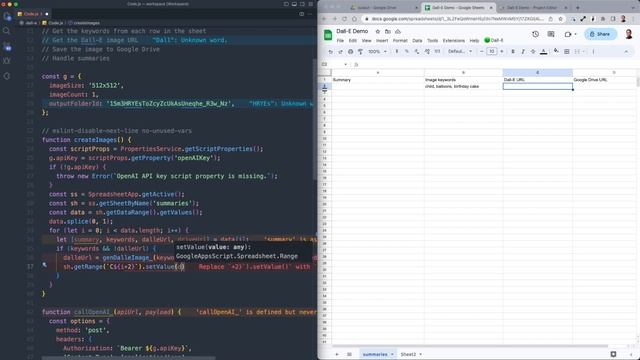Select cell with child, balloons, birthday cake

(x=463, y=87)
